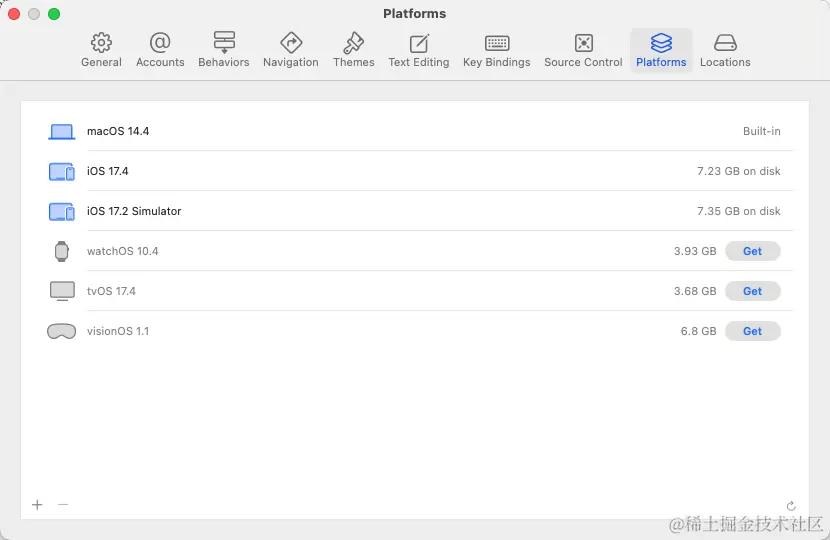Click the 7.23 GB on disk text
Image resolution: width=830 pixels, height=540 pixels.
(738, 172)
